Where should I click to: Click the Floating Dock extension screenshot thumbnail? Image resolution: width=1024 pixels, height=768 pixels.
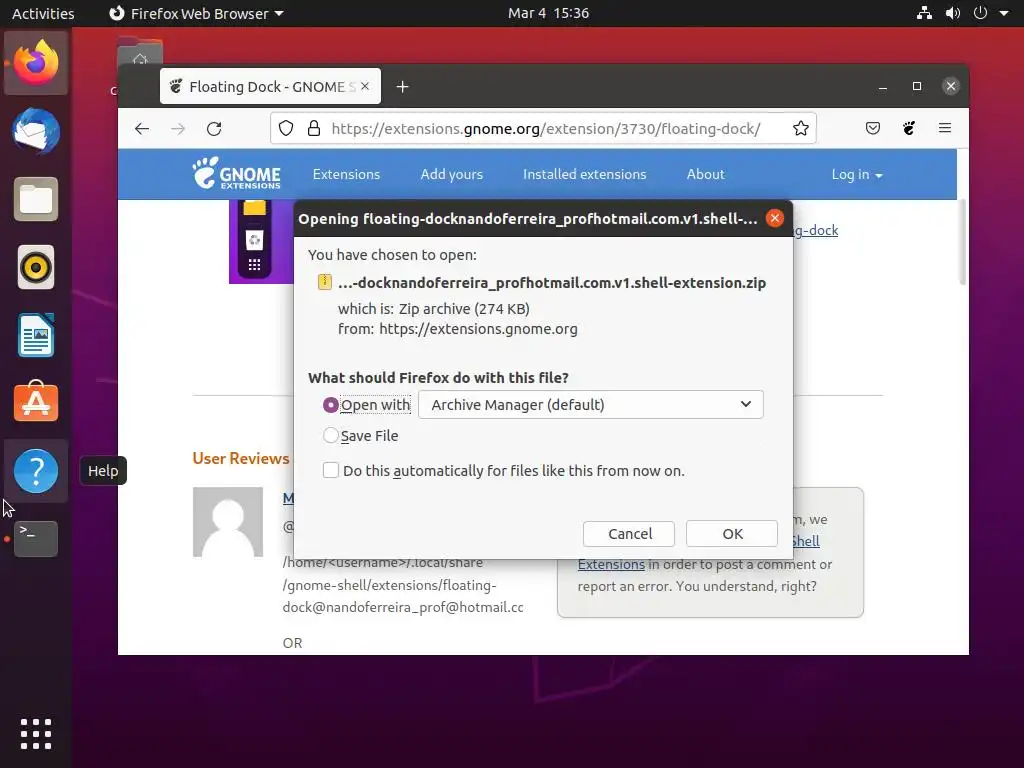tap(261, 242)
